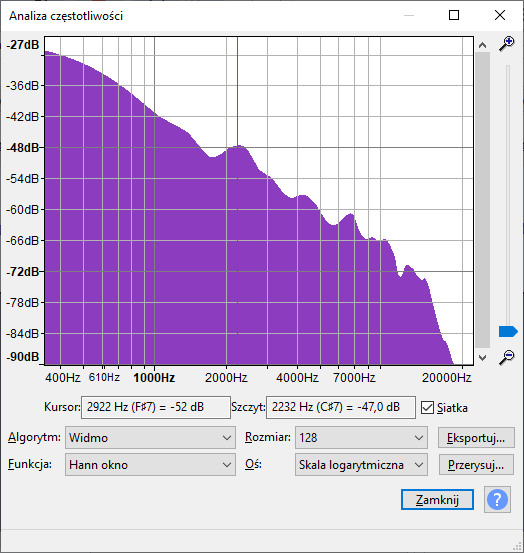This screenshot has height=553, width=524.
Task: Click the -48dB axis label
Action: pyautogui.click(x=23, y=148)
